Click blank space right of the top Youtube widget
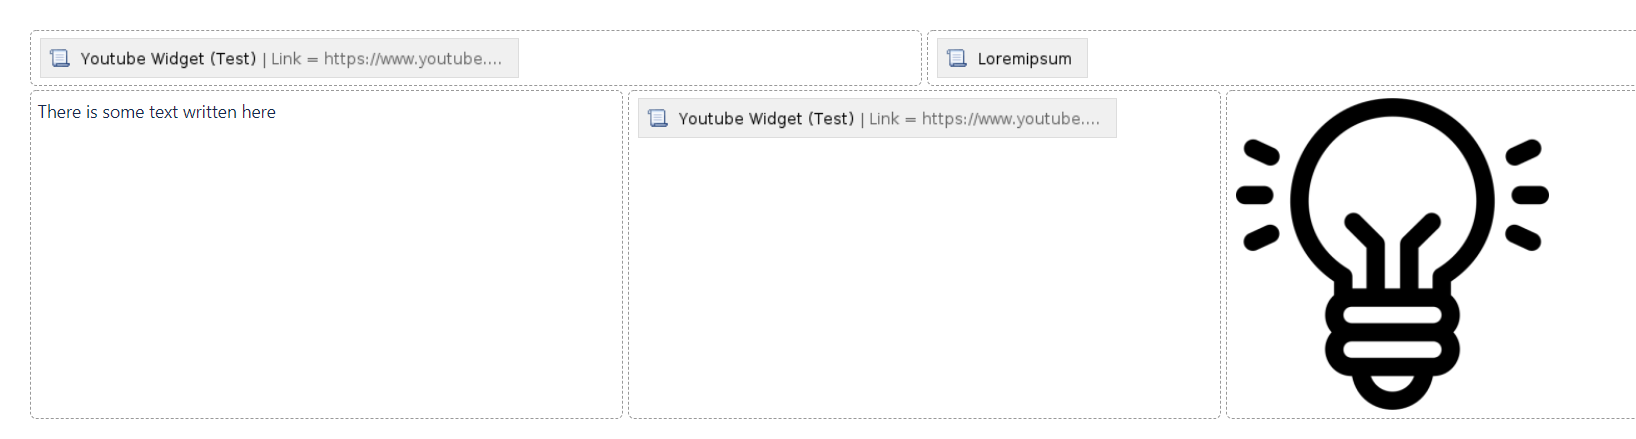The width and height of the screenshot is (1636, 439). coord(718,58)
